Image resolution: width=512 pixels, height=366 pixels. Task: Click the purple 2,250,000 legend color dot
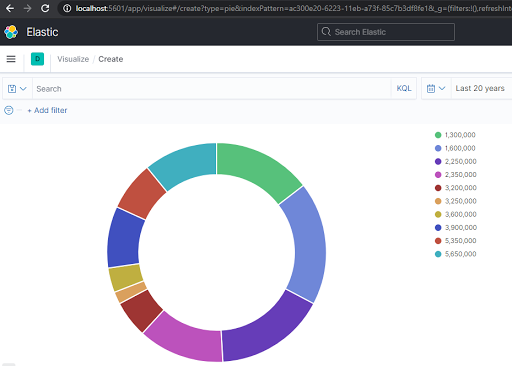(x=438, y=161)
